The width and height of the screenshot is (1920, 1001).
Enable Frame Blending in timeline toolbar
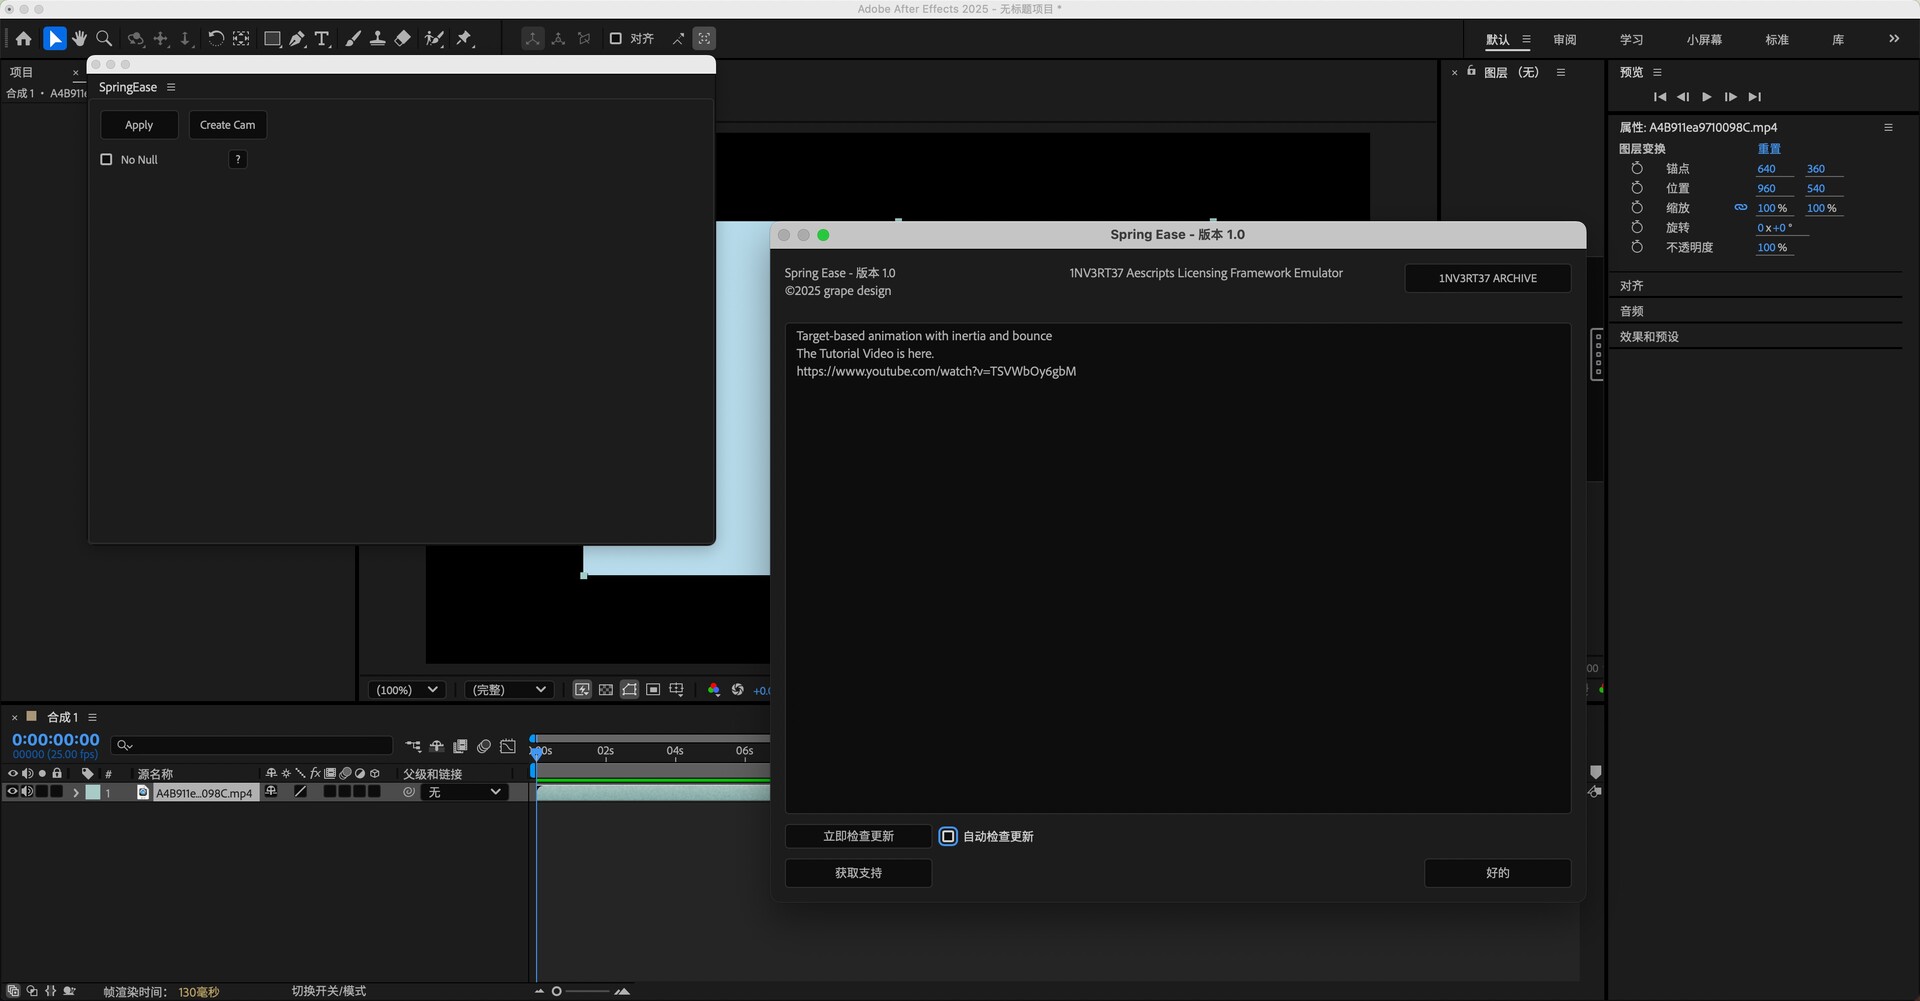click(x=460, y=746)
